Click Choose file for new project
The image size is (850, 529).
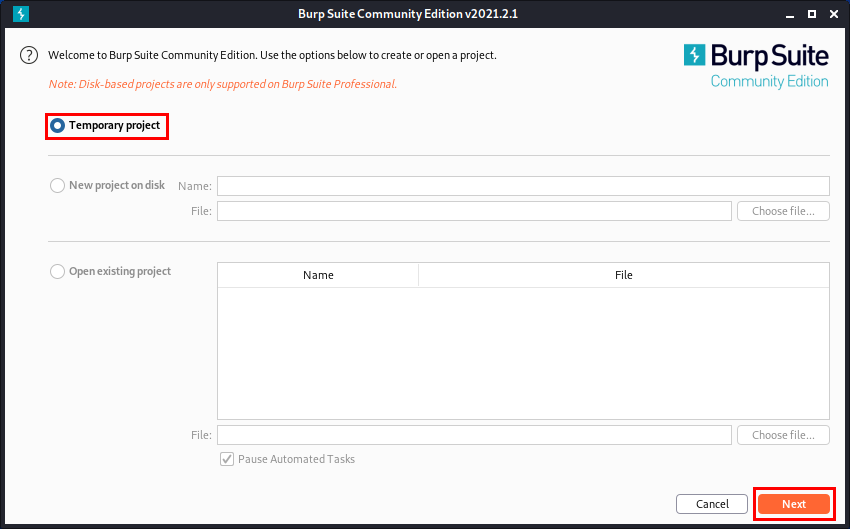click(783, 211)
